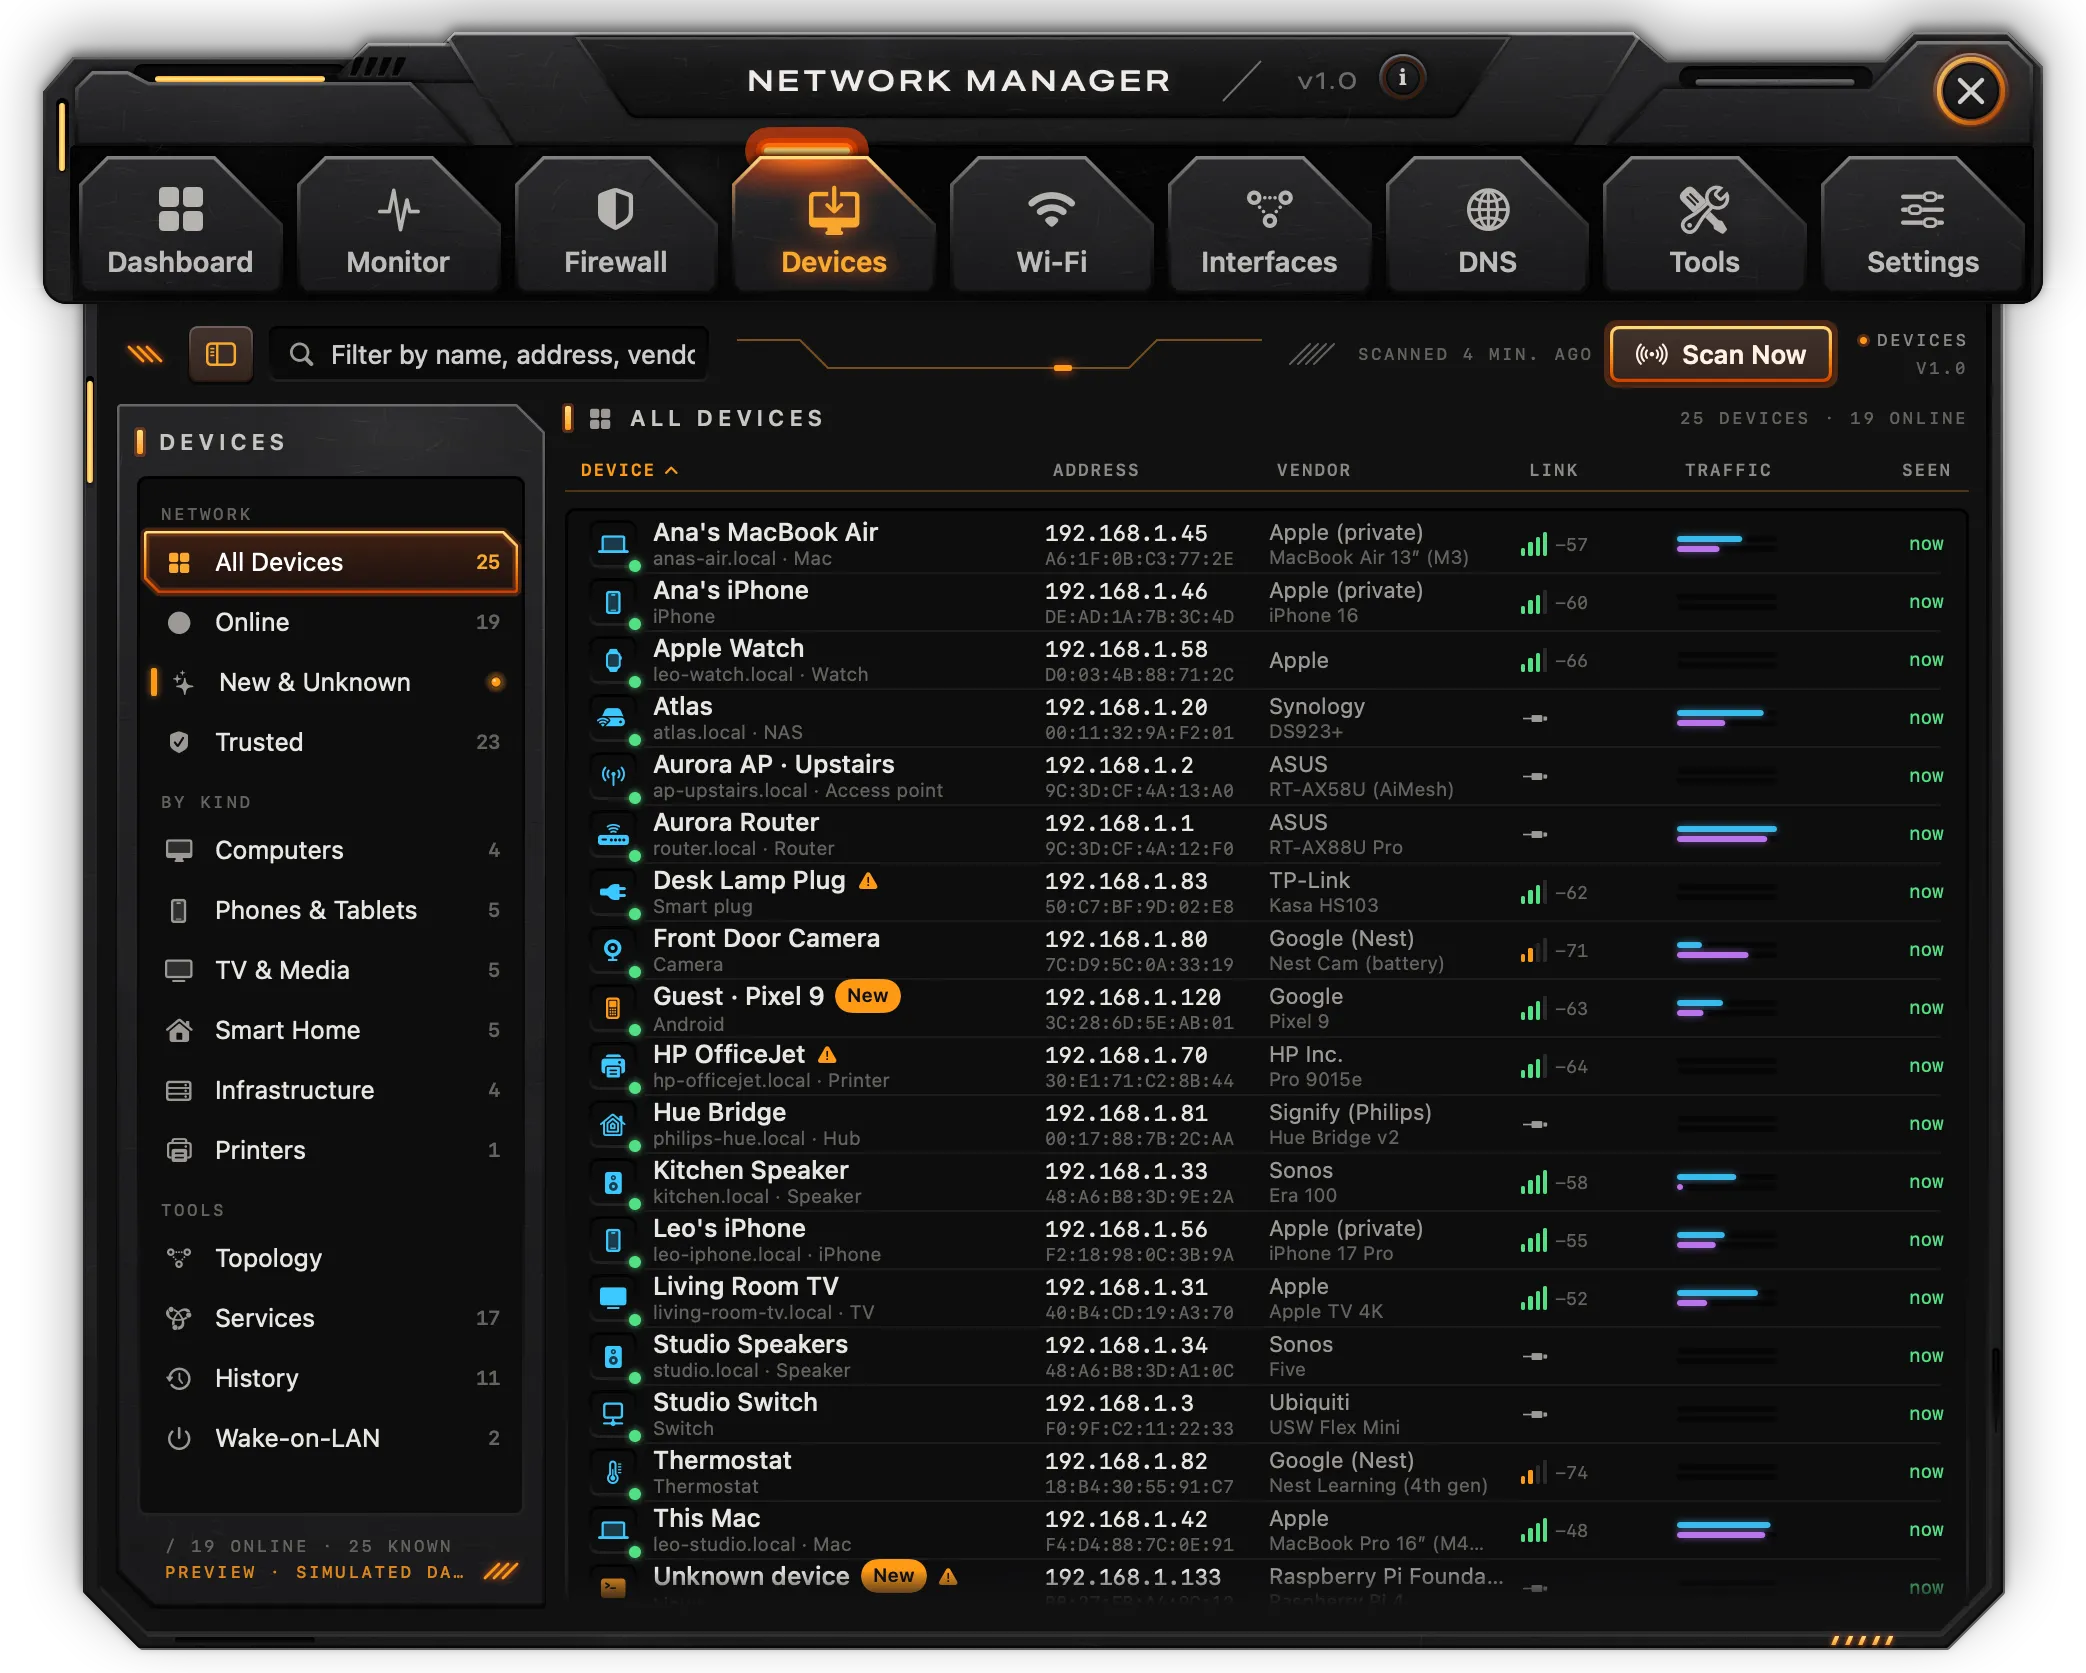Click the access point icon for Aurora AP
Screen dimensions: 2086x1673
[613, 776]
